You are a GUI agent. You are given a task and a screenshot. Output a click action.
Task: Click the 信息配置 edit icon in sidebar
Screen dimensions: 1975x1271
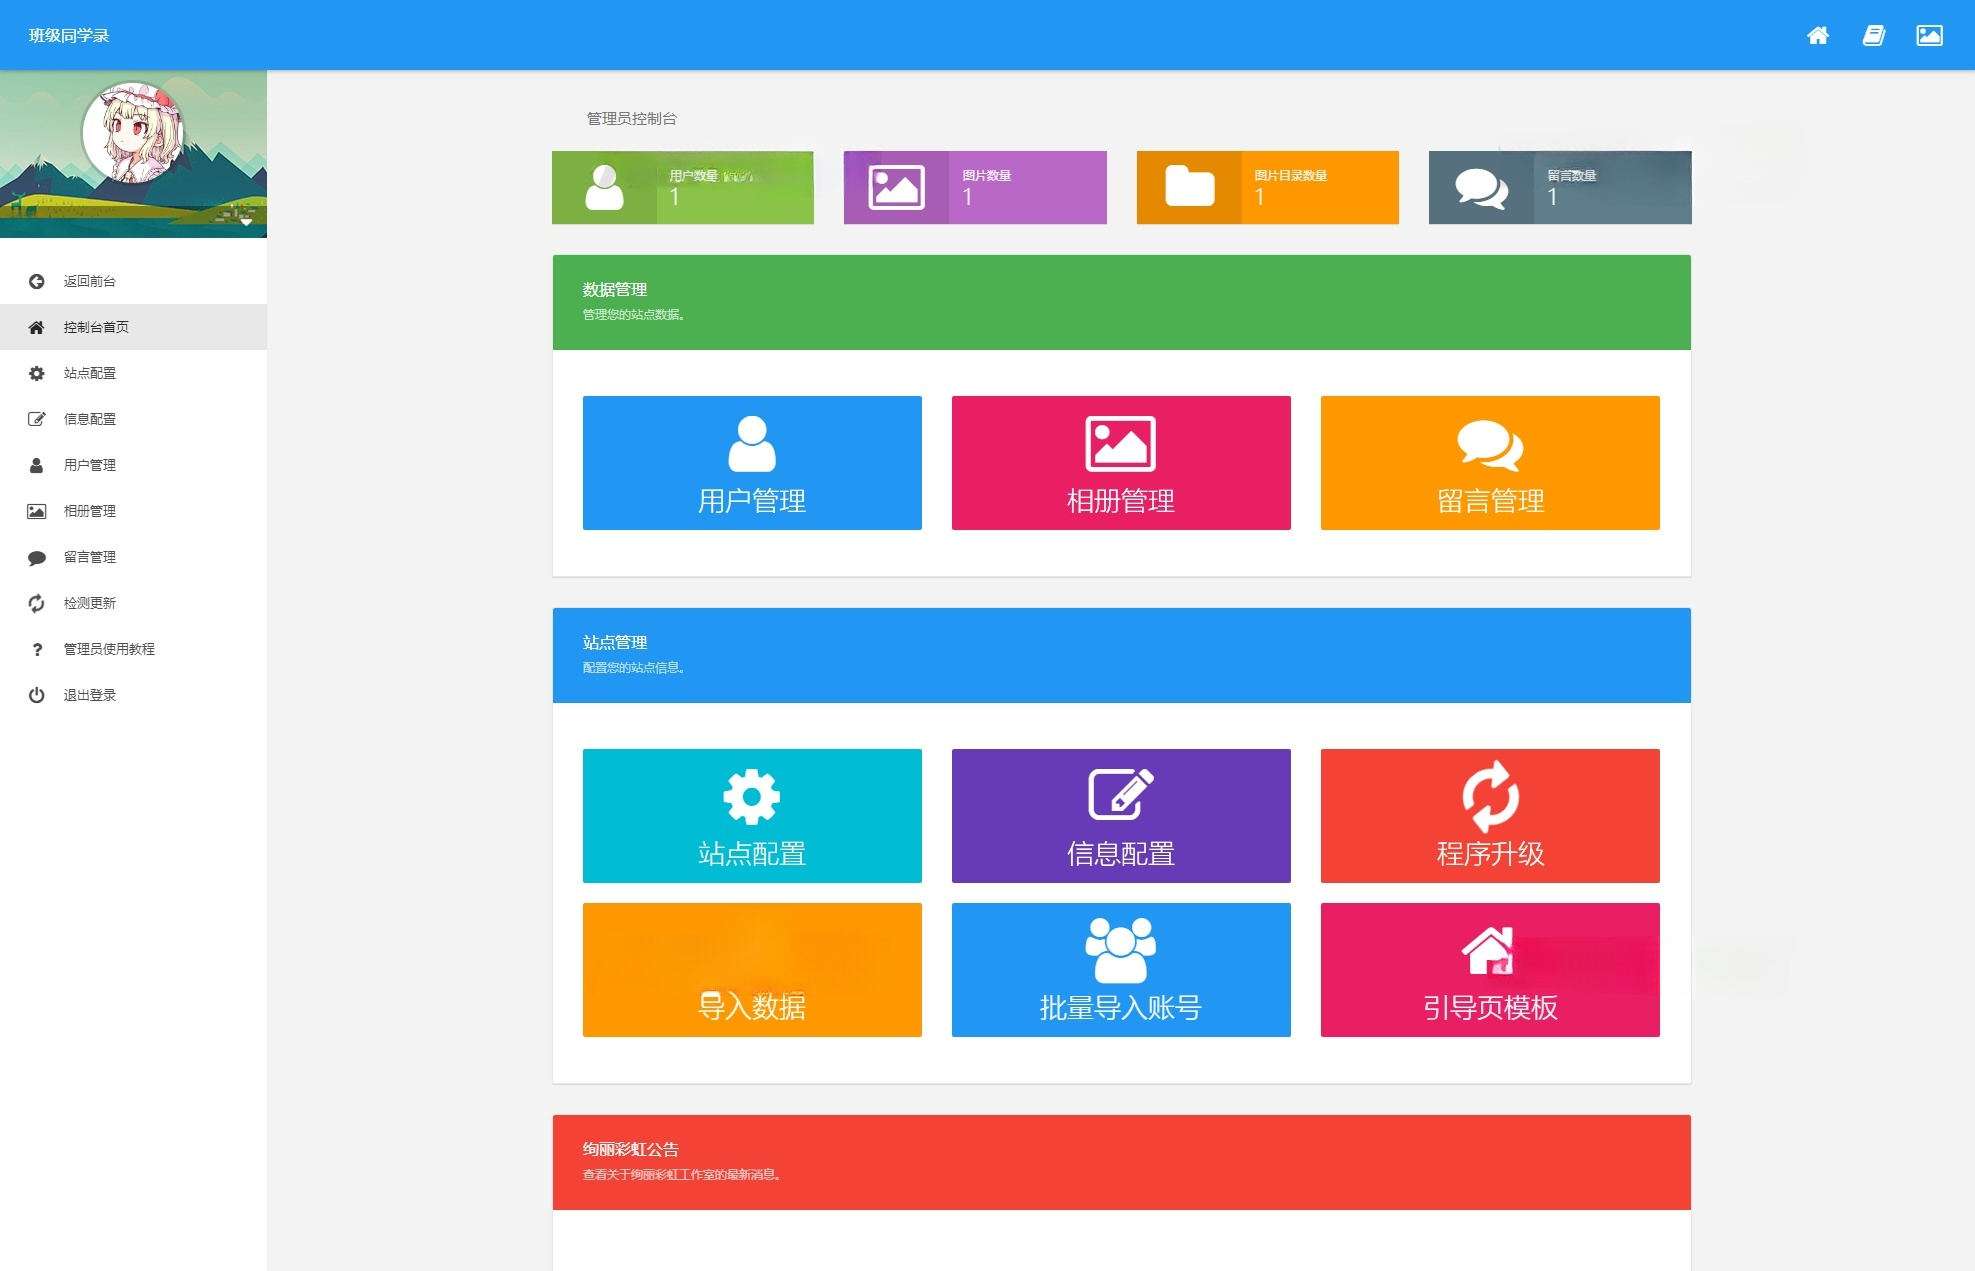tap(37, 419)
